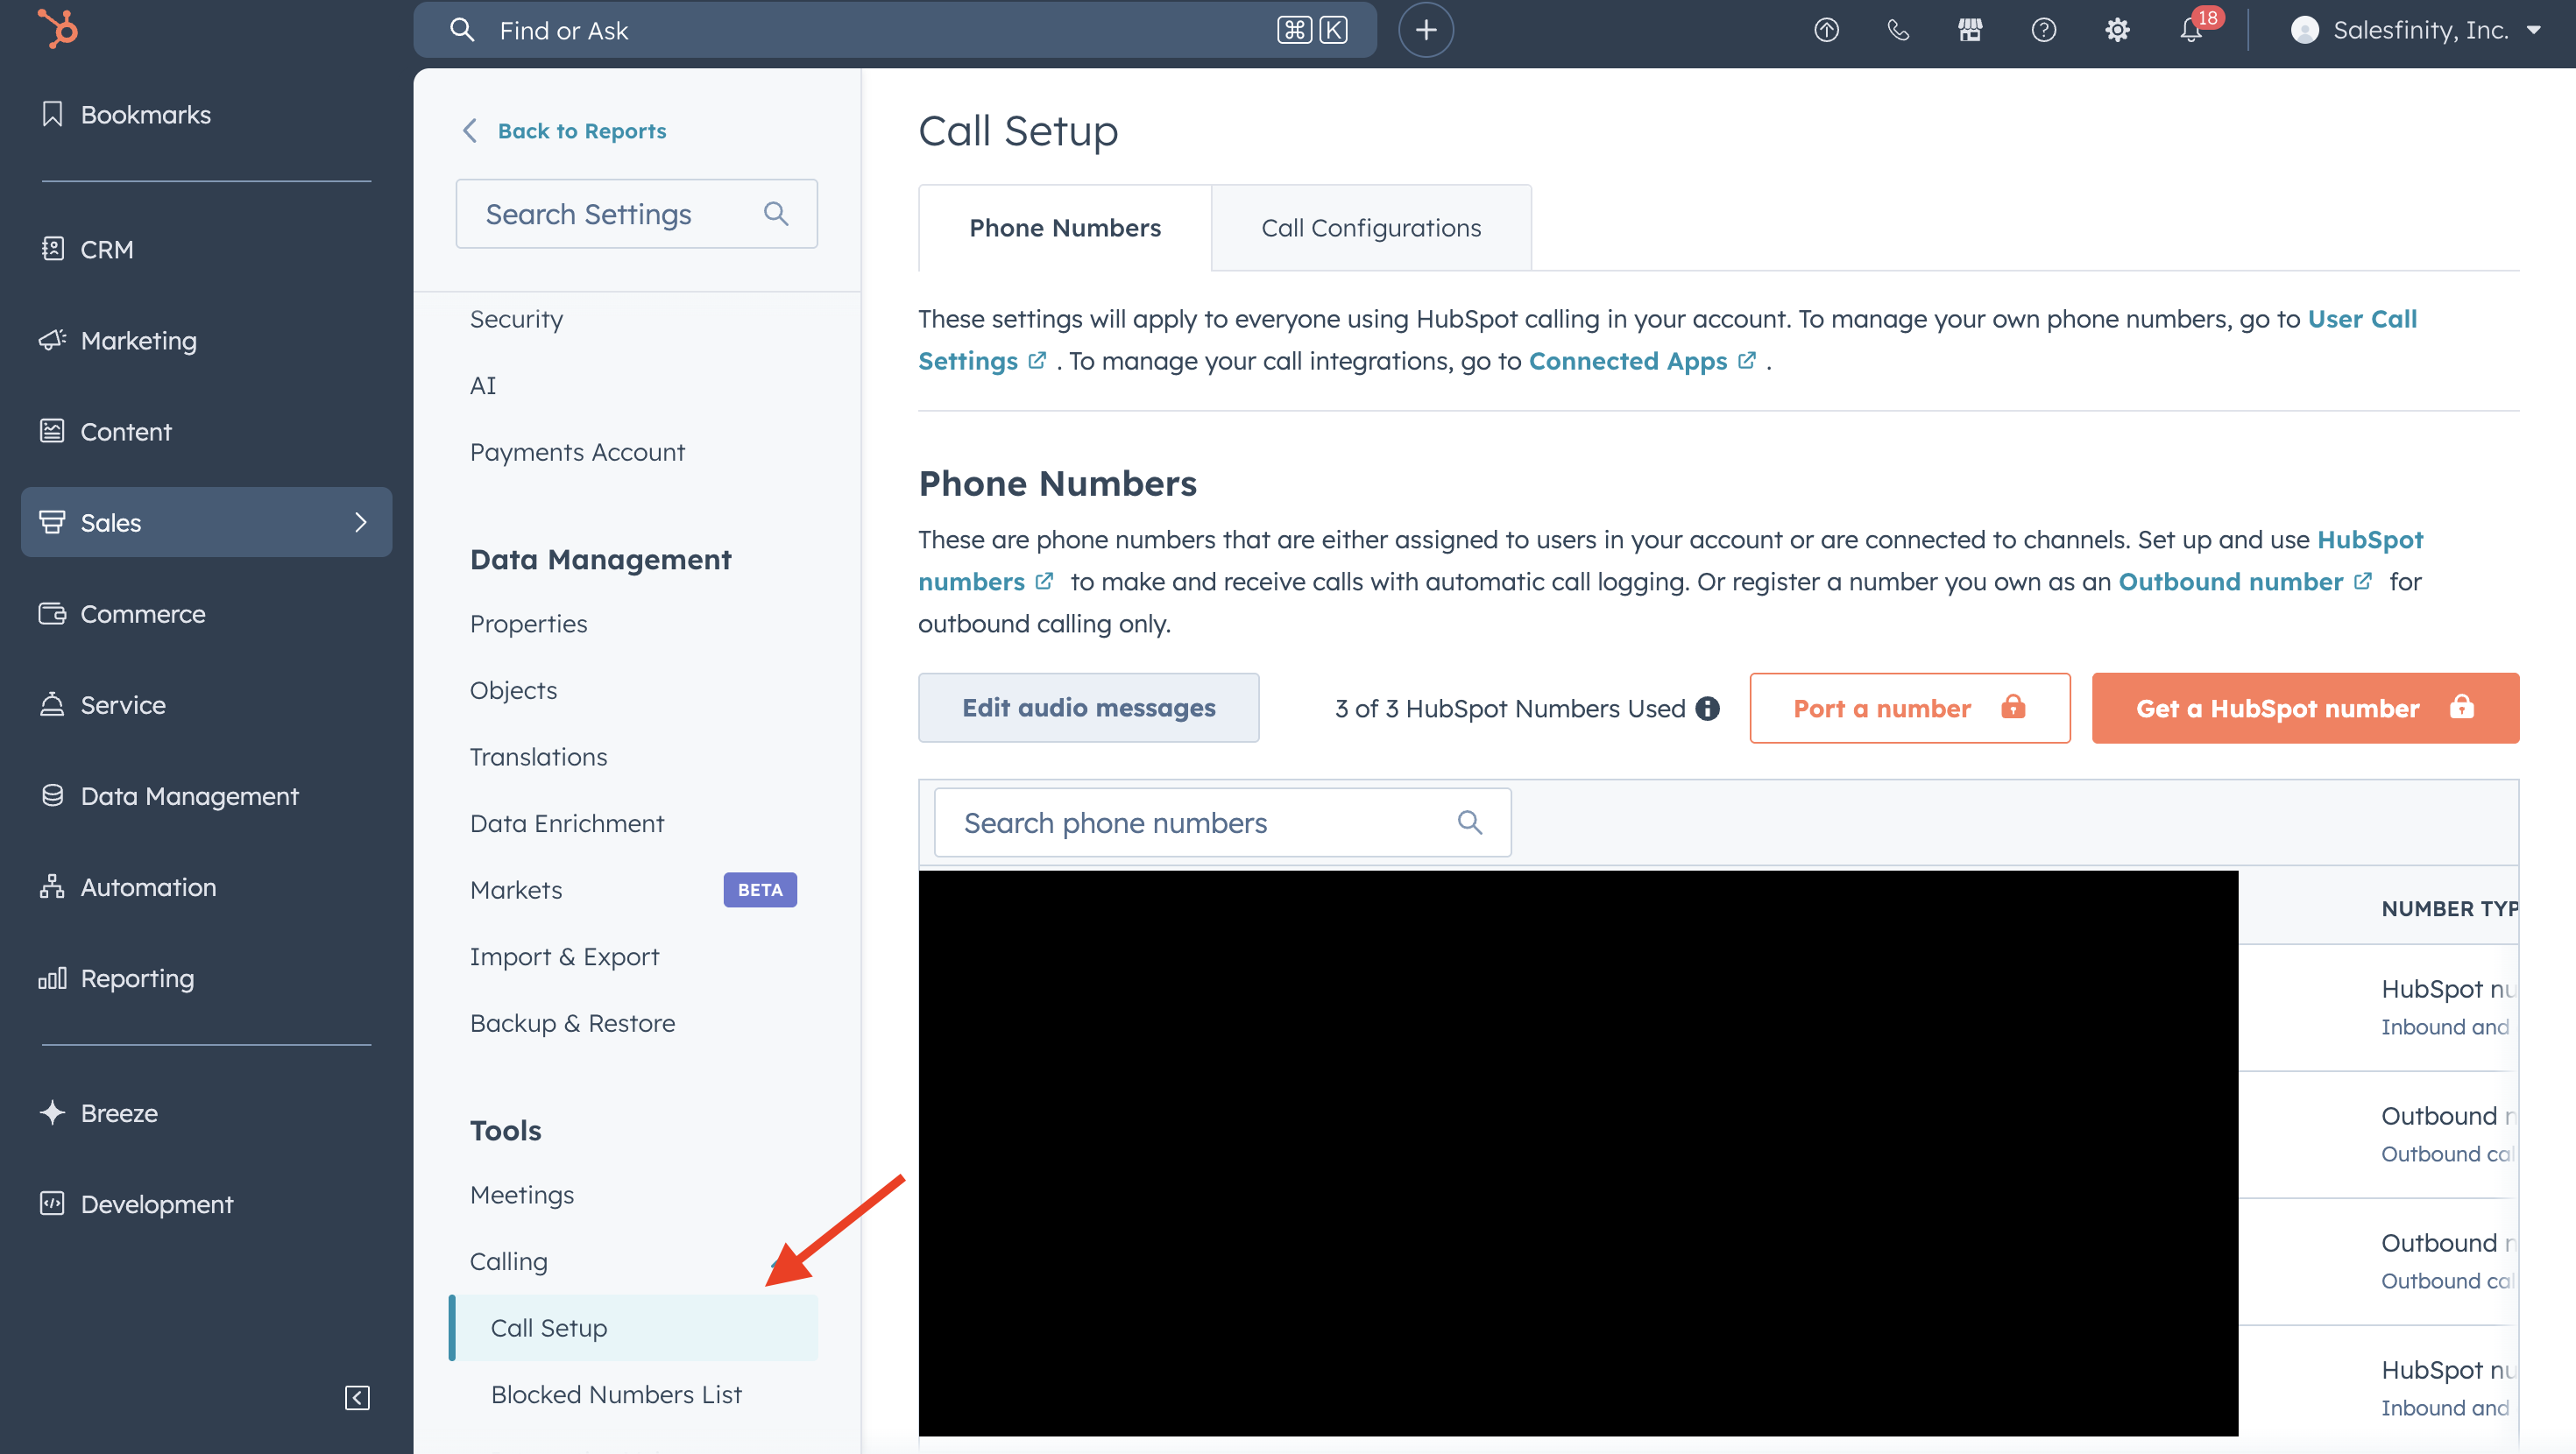
Task: Open the calling phone icon
Action: tap(1898, 30)
